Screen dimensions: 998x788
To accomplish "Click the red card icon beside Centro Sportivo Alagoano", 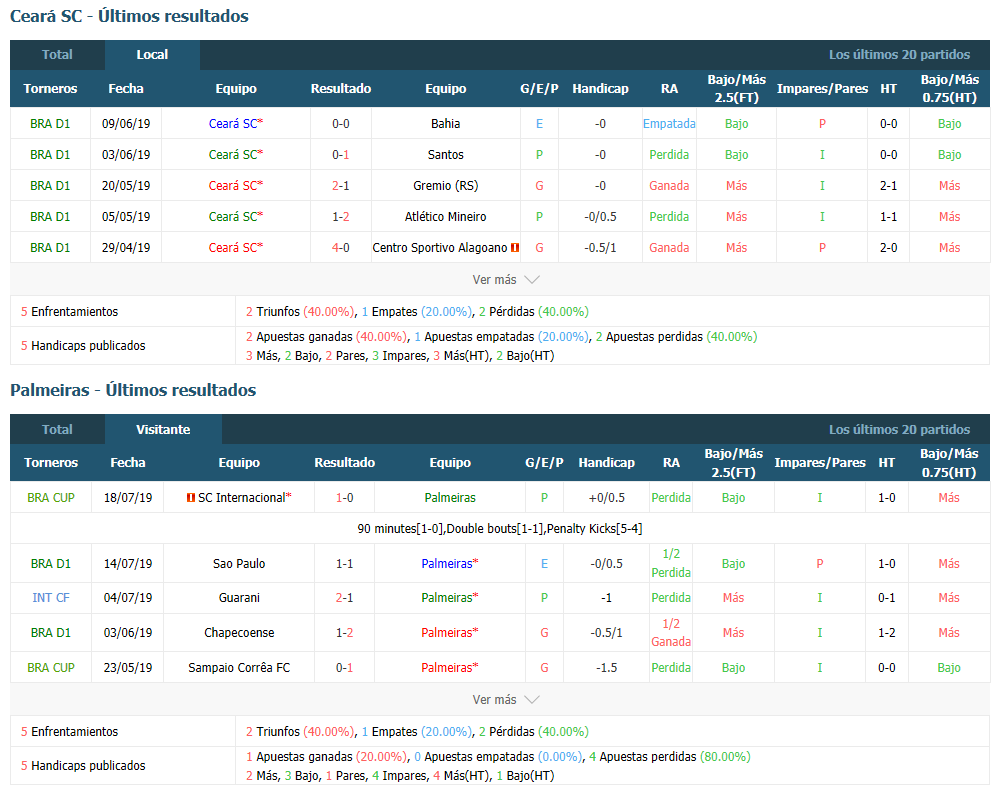I will tap(515, 248).
